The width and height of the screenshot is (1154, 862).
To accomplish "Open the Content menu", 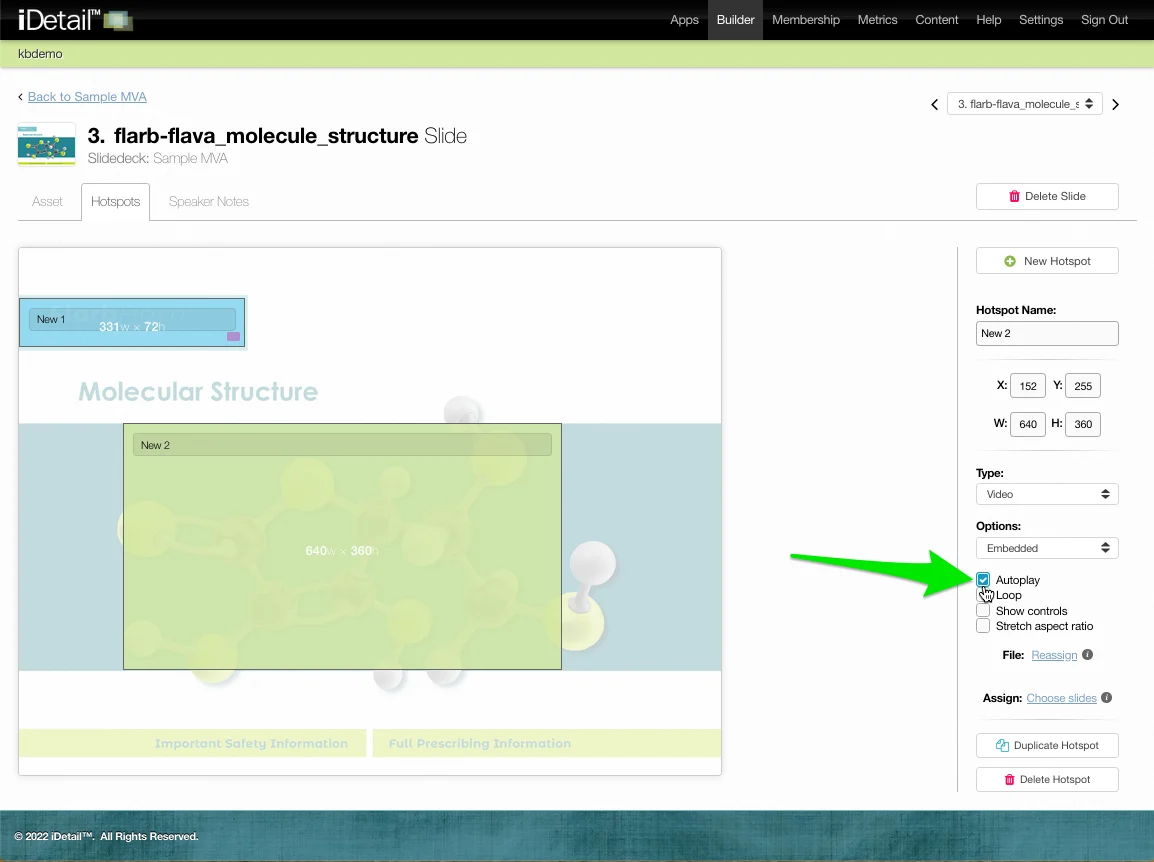I will 937,20.
